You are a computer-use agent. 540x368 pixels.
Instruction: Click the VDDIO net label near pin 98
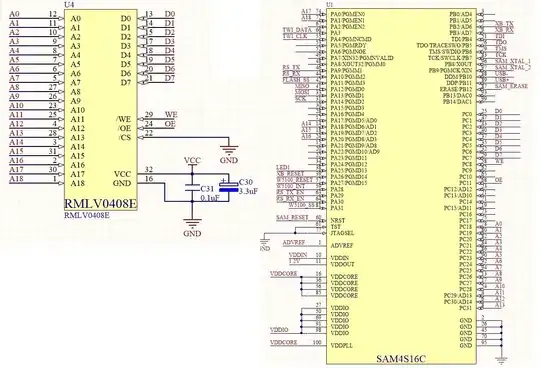click(279, 330)
